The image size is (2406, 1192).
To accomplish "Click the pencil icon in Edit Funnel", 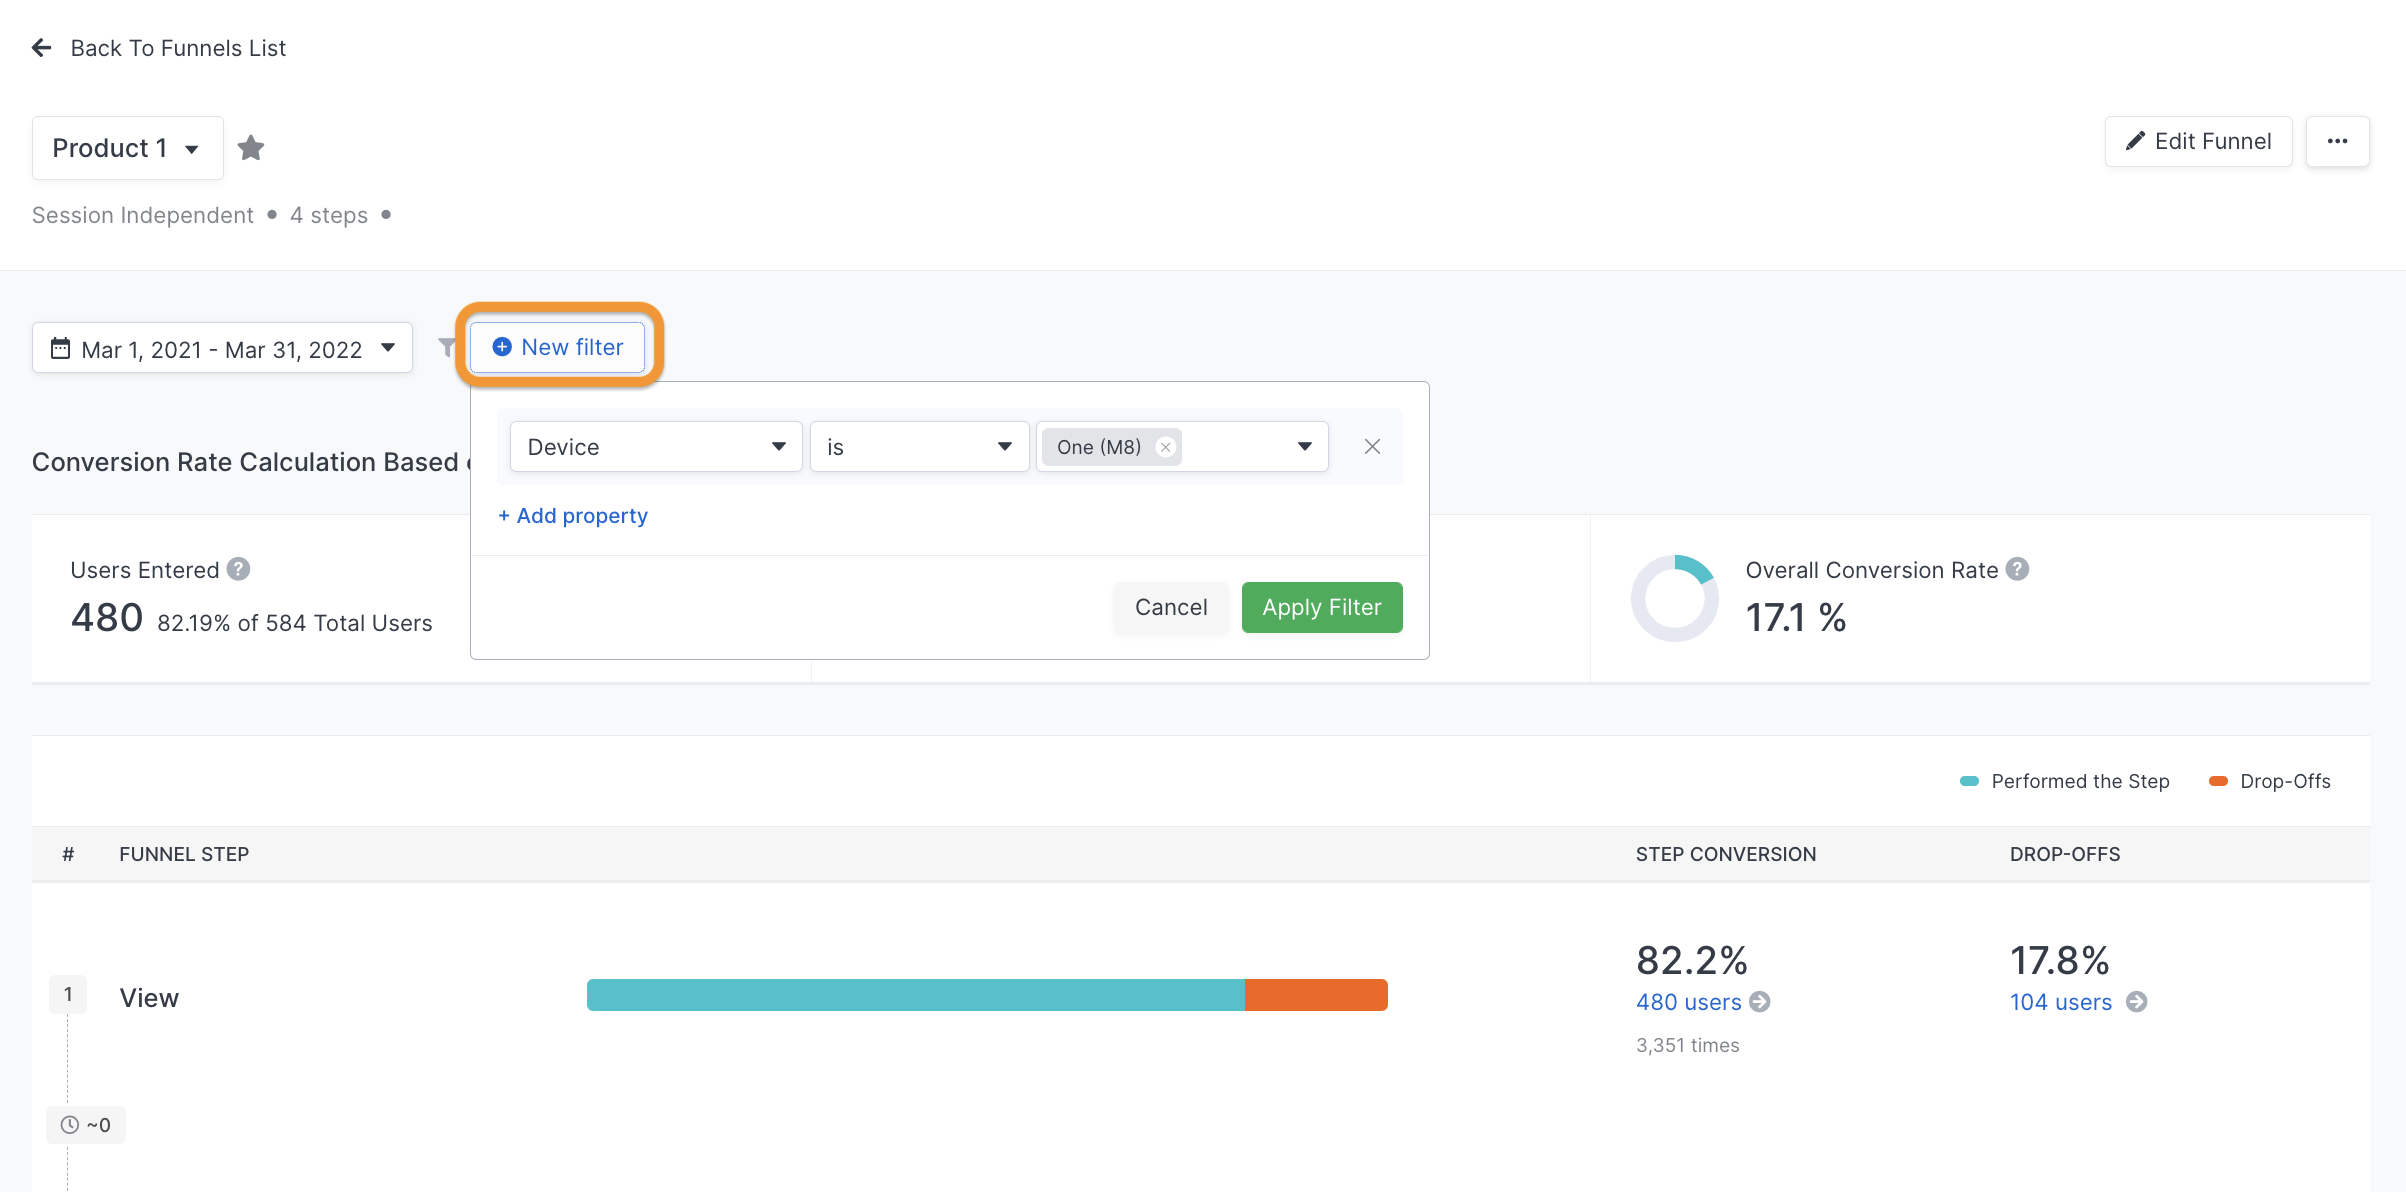I will pyautogui.click(x=2135, y=141).
